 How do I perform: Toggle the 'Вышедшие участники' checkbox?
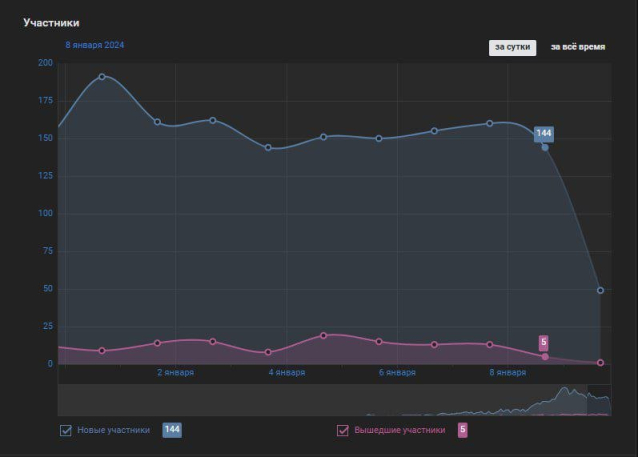pos(343,430)
